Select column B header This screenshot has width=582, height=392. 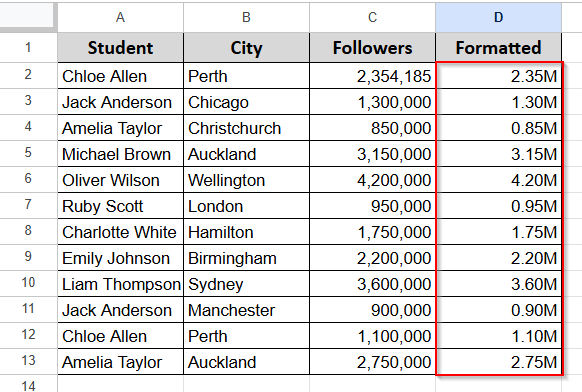[x=246, y=17]
